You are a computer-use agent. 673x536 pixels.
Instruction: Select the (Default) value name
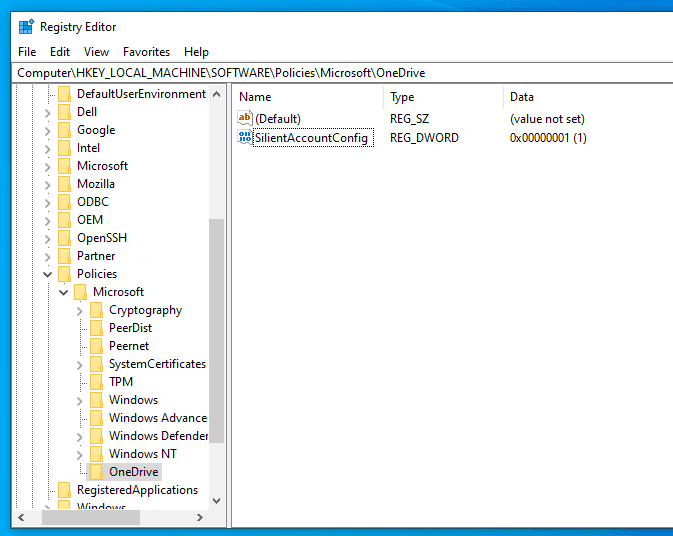pyautogui.click(x=278, y=119)
